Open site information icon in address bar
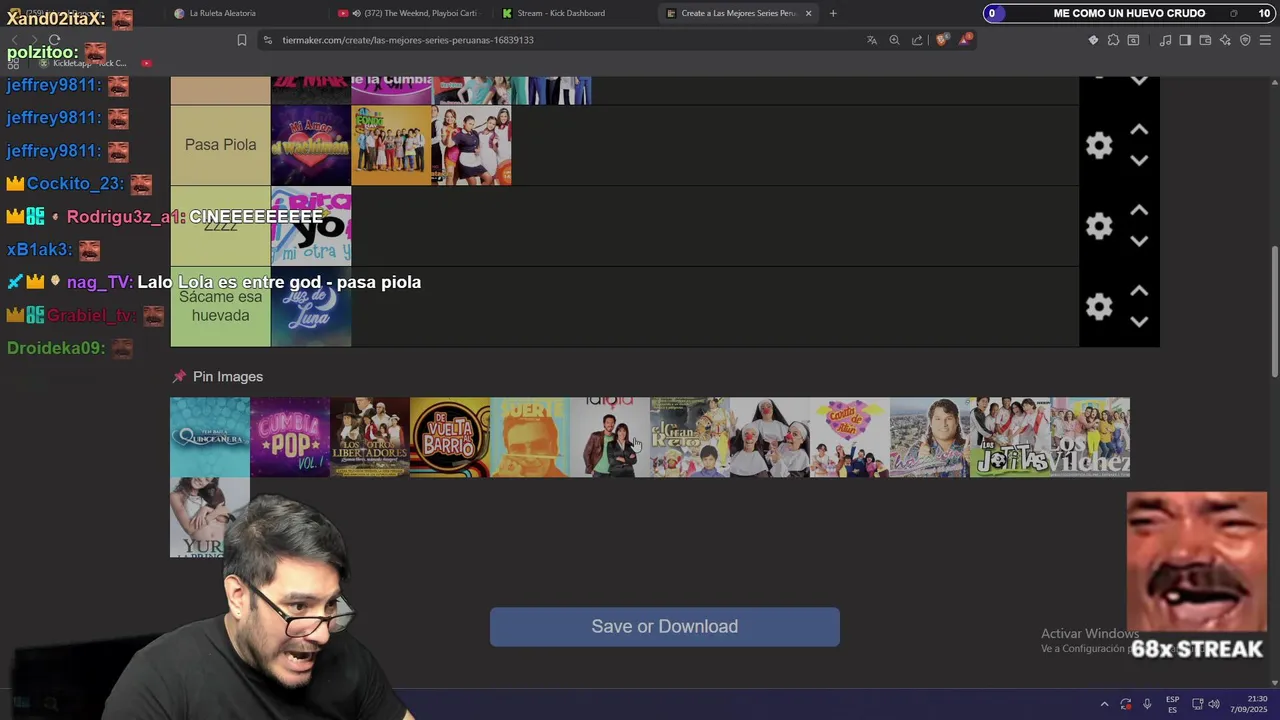 (x=267, y=40)
